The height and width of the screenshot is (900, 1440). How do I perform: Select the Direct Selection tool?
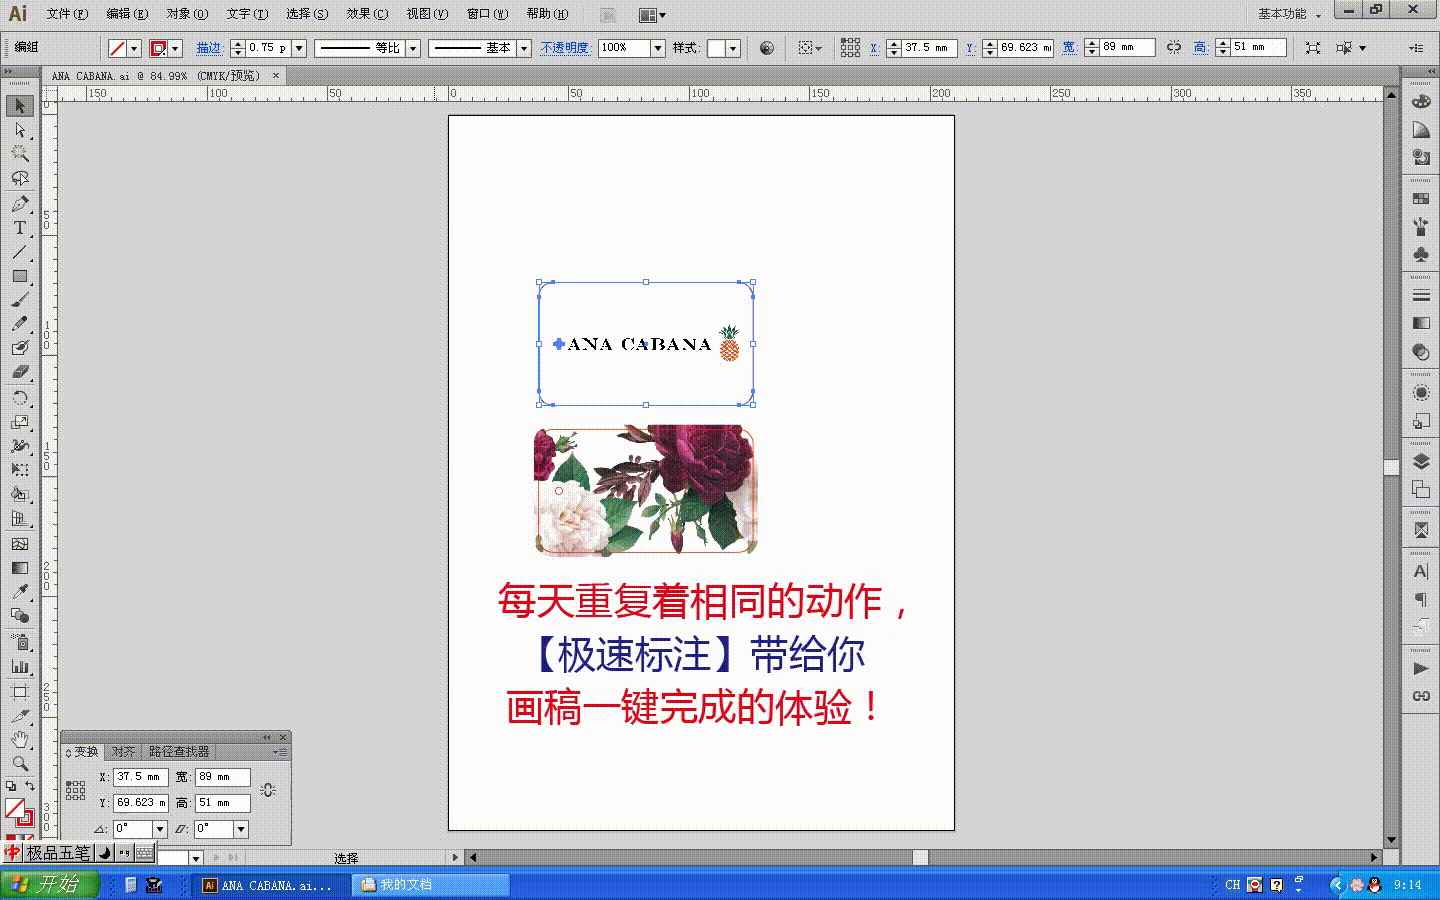(x=20, y=130)
